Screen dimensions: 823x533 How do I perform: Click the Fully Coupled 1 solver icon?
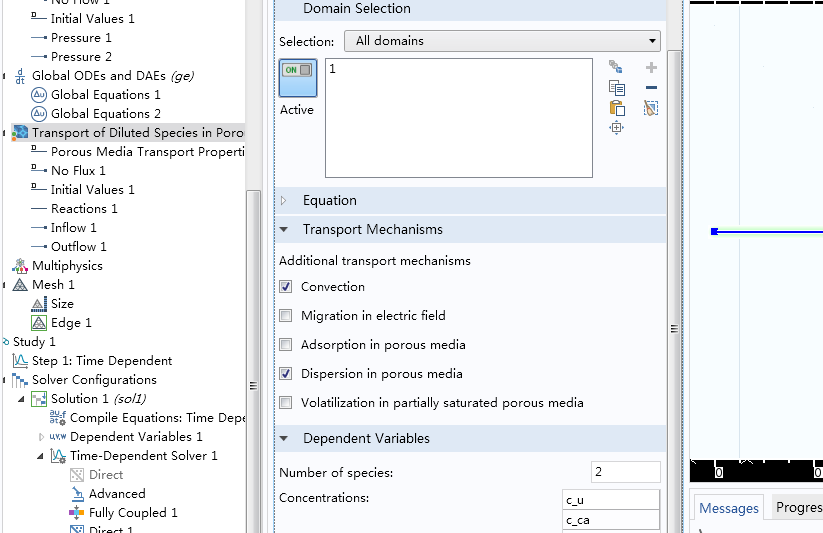click(x=77, y=513)
